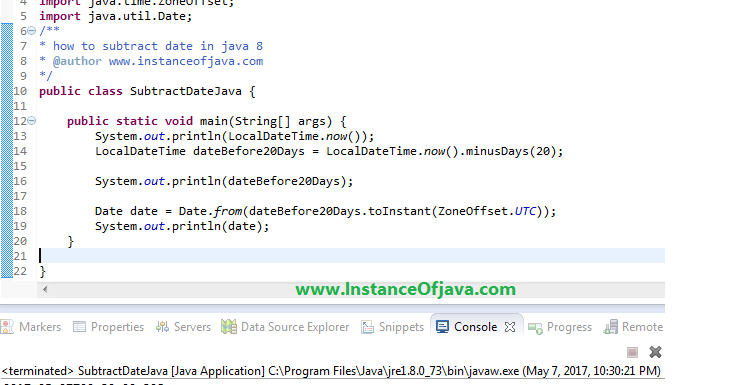Click line number 18 in the gutter
Screen dimensions: 733x385
(x=20, y=211)
